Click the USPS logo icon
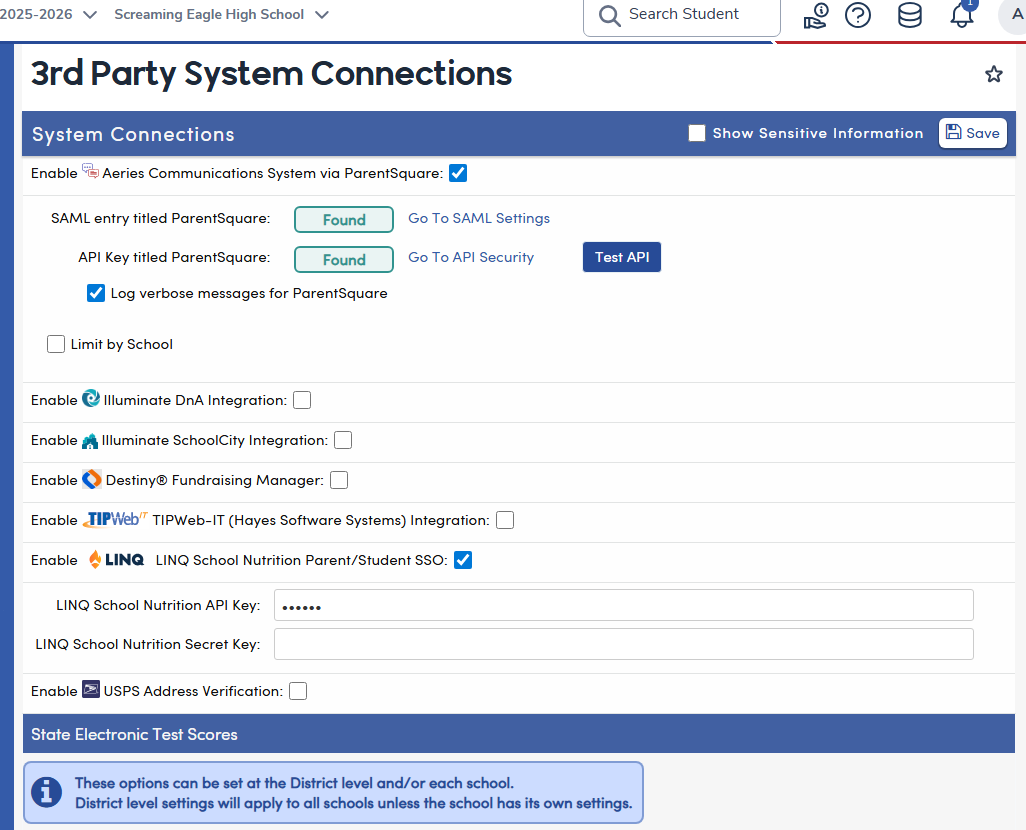Viewport: 1026px width, 830px height. coord(90,689)
